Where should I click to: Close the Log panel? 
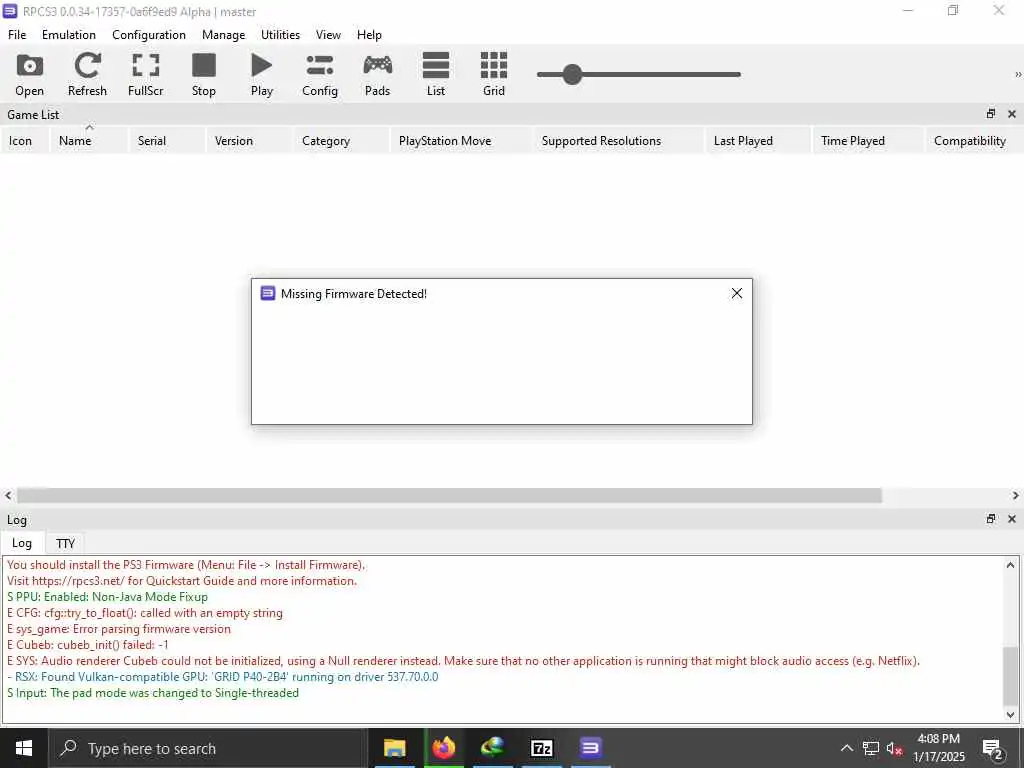(x=1012, y=519)
